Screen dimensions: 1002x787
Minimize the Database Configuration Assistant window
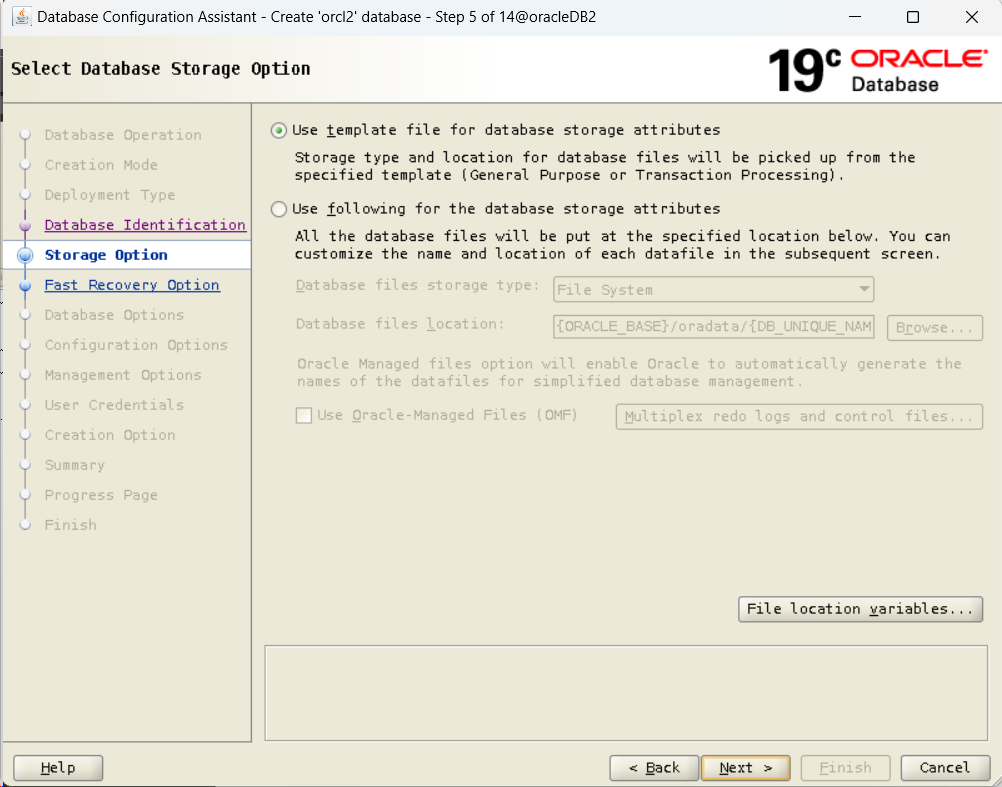coord(855,17)
